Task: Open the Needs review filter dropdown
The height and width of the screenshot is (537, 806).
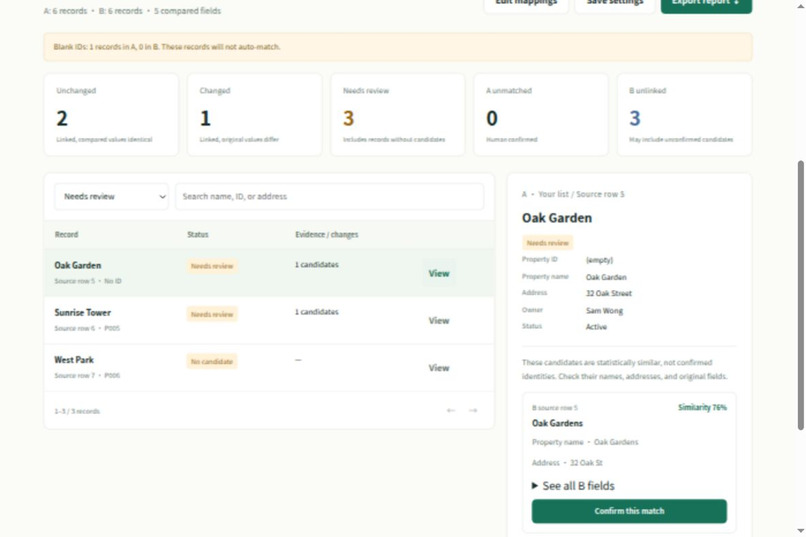Action: pos(112,196)
